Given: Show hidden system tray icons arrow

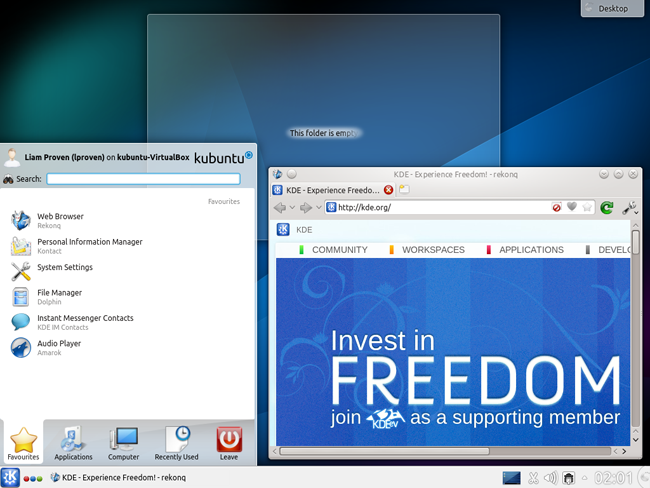Looking at the screenshot, I should pyautogui.click(x=585, y=478).
